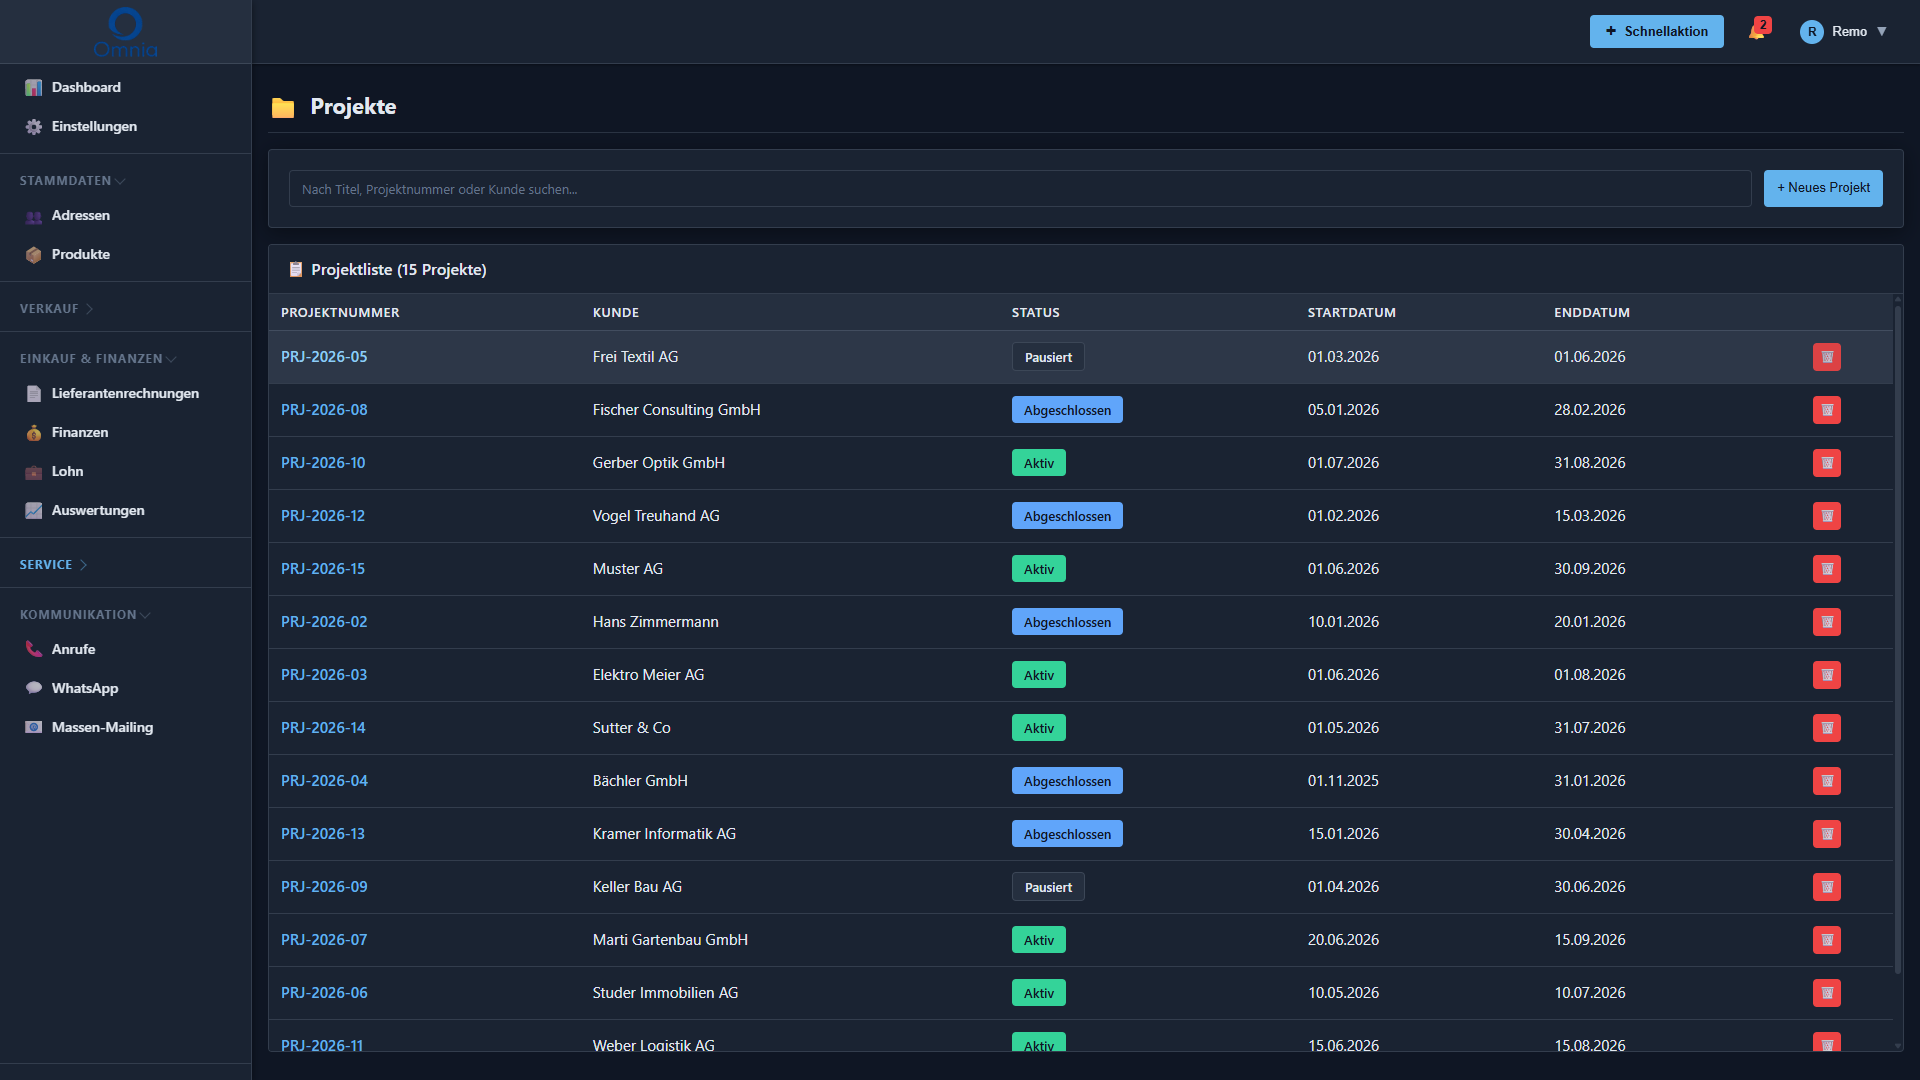
Task: Open WhatsApp page
Action: [85, 689]
